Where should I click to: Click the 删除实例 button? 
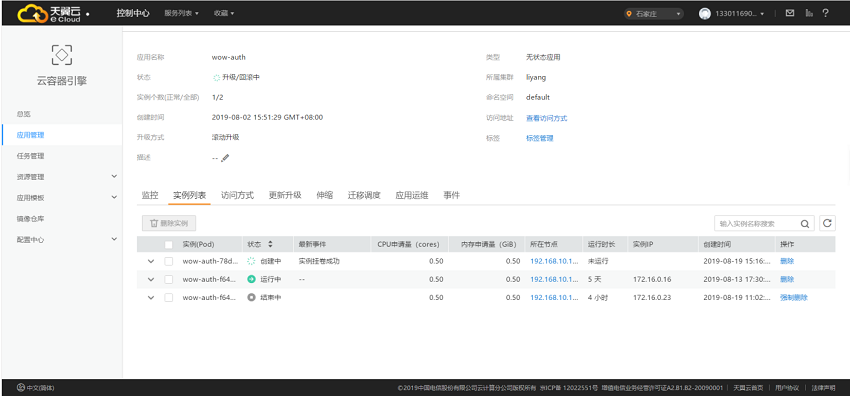coord(169,223)
